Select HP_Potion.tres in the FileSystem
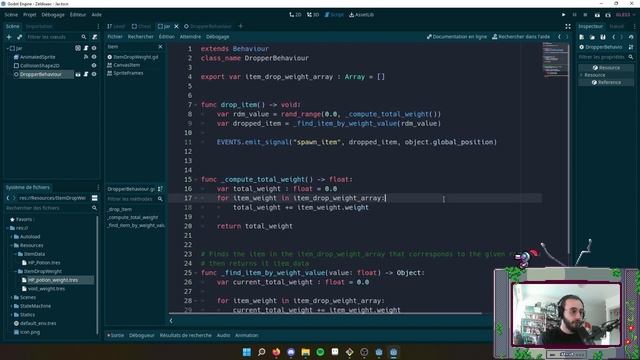Image resolution: width=640 pixels, height=360 pixels. (44, 262)
